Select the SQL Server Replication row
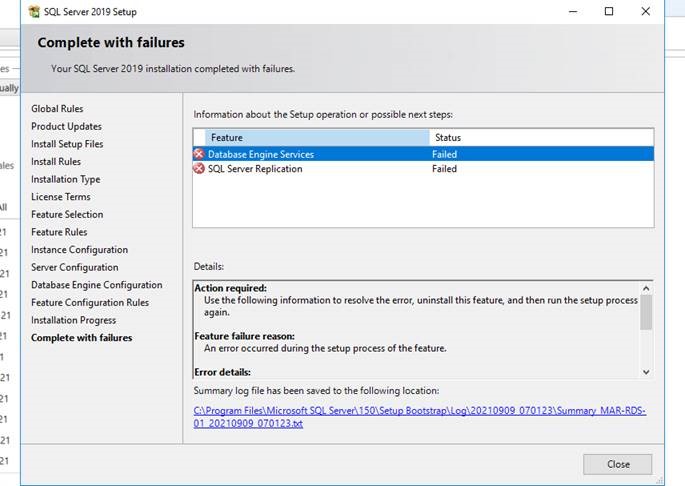Screen dimensions: 685x486 pyautogui.click(x=423, y=169)
